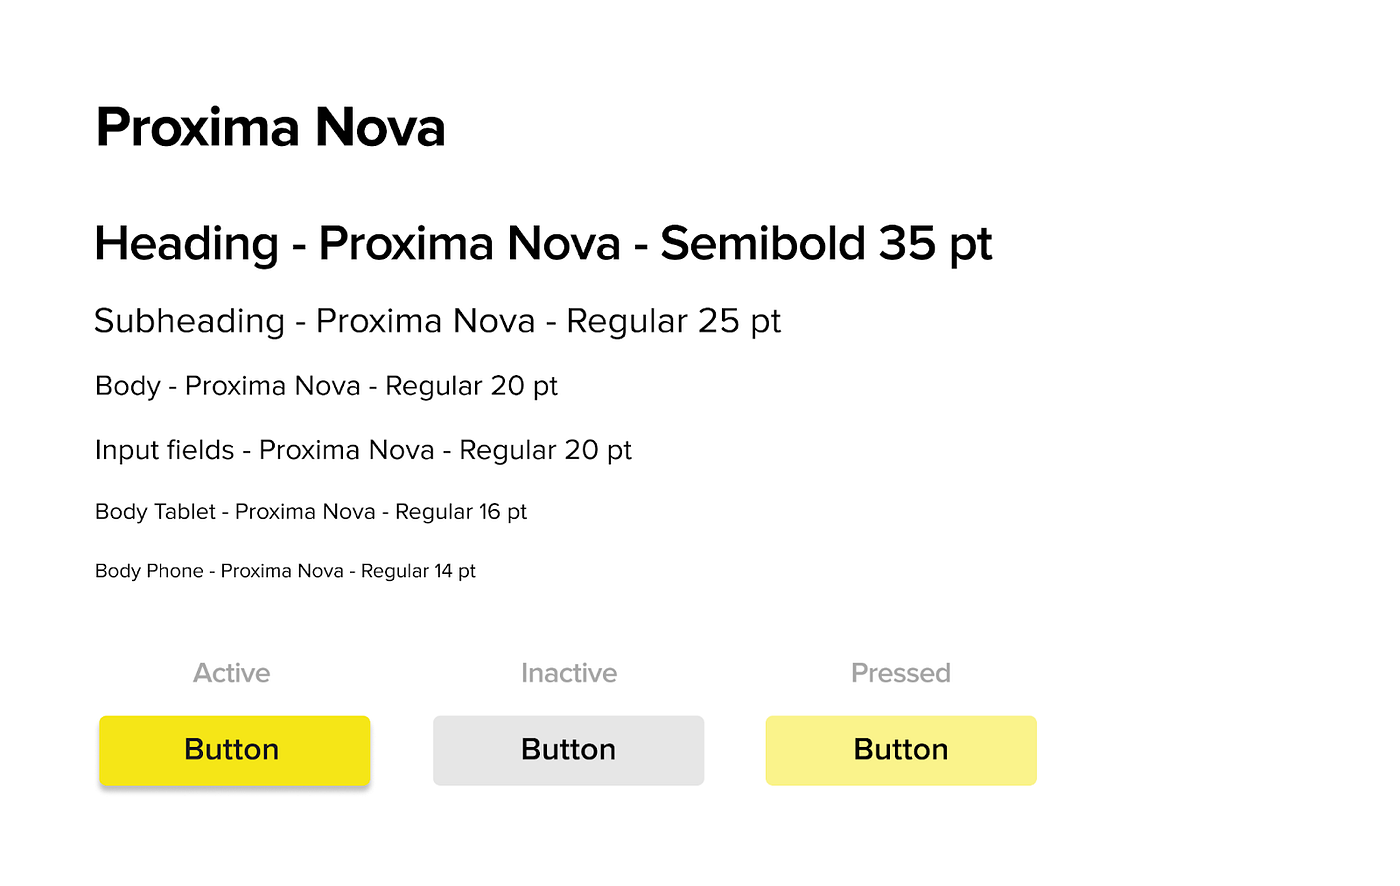Click the grey Inactive Button

(x=568, y=750)
